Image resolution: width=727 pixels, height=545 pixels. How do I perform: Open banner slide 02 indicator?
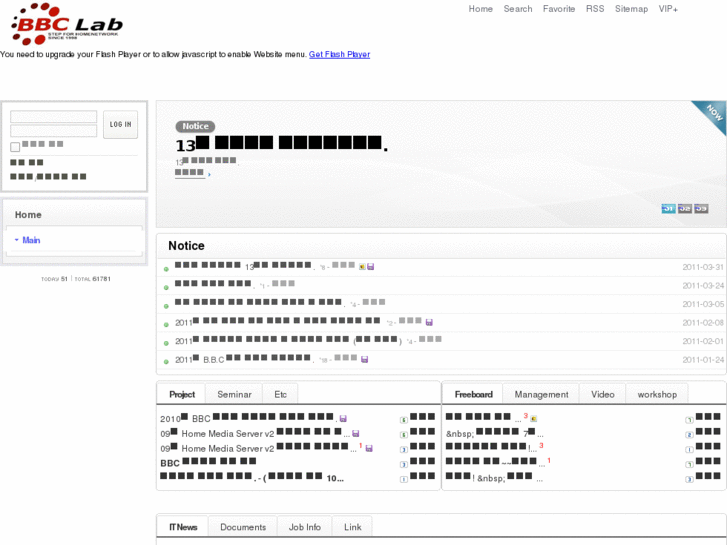[x=685, y=209]
